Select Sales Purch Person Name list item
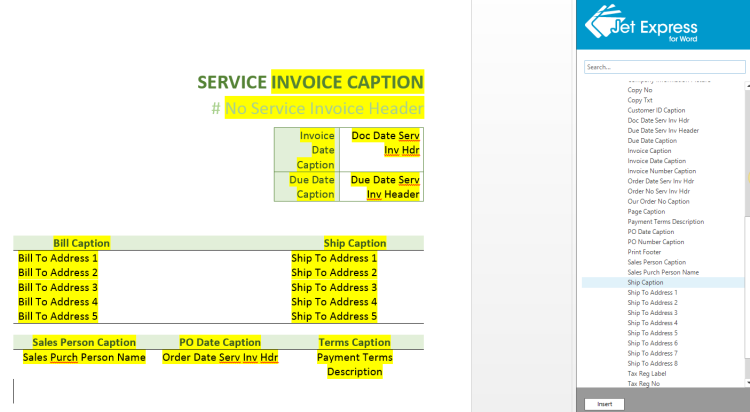The image size is (750, 412). click(663, 272)
